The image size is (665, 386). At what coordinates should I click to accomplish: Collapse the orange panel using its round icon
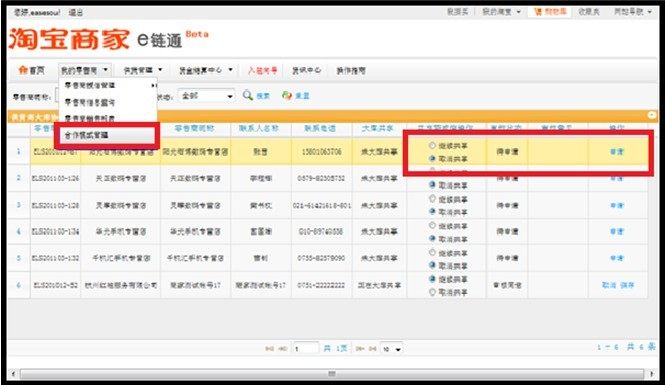[652, 115]
